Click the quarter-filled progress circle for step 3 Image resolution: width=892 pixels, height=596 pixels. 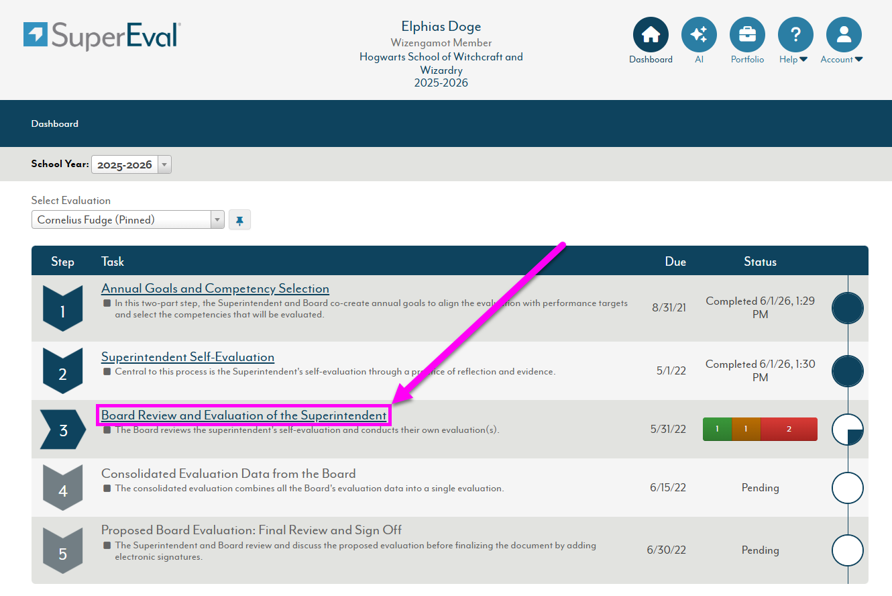(x=848, y=429)
